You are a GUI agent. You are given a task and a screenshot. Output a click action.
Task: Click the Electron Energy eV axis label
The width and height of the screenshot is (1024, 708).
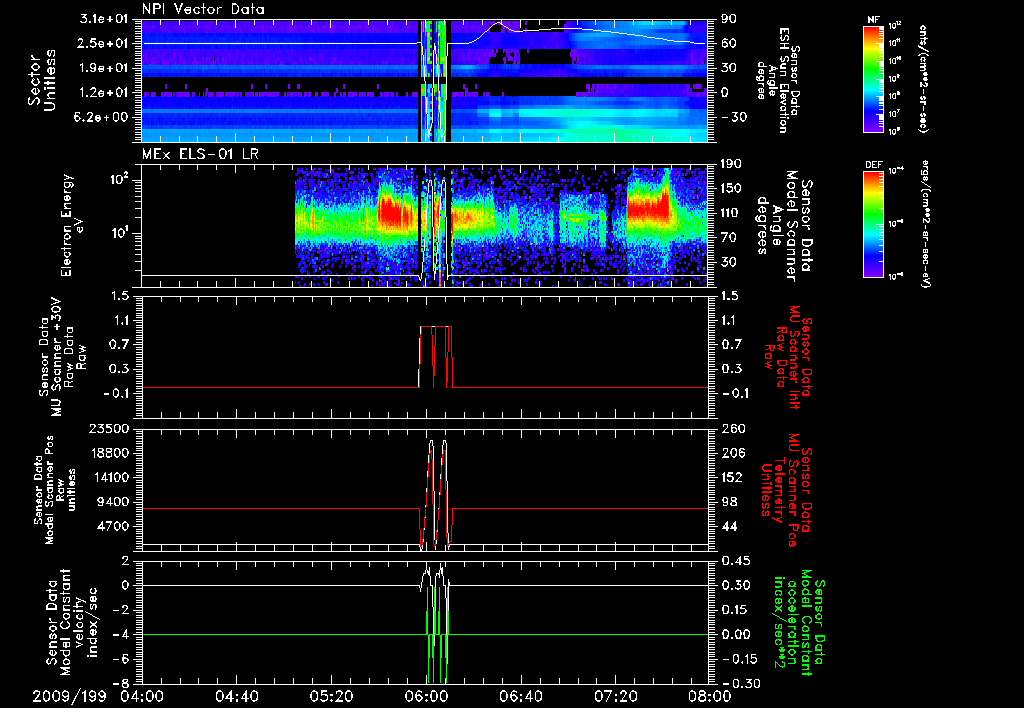tap(72, 225)
